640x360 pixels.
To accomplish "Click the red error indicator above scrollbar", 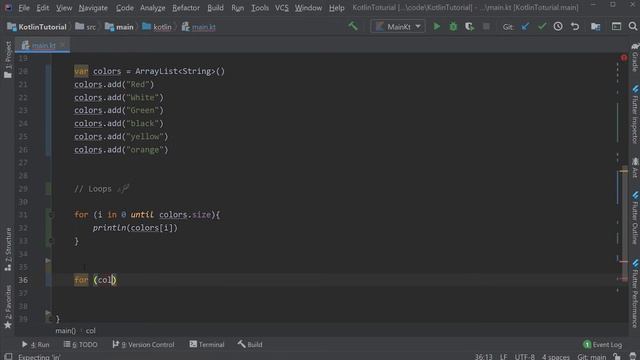I will coord(624,58).
